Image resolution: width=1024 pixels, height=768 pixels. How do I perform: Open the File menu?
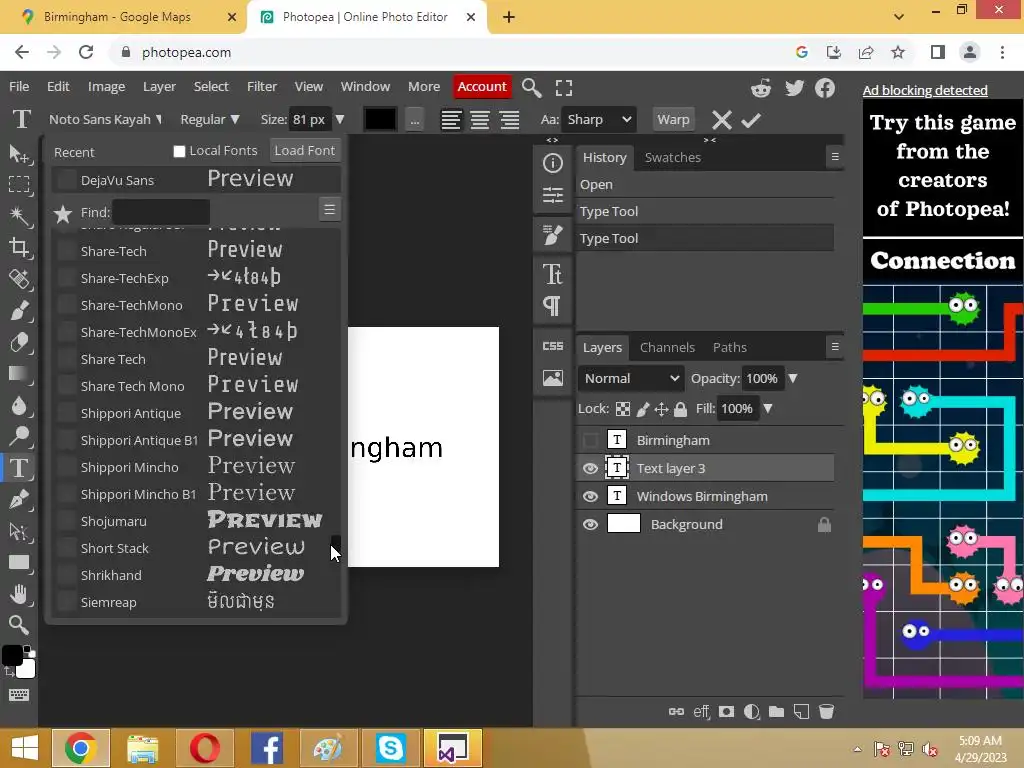click(19, 87)
